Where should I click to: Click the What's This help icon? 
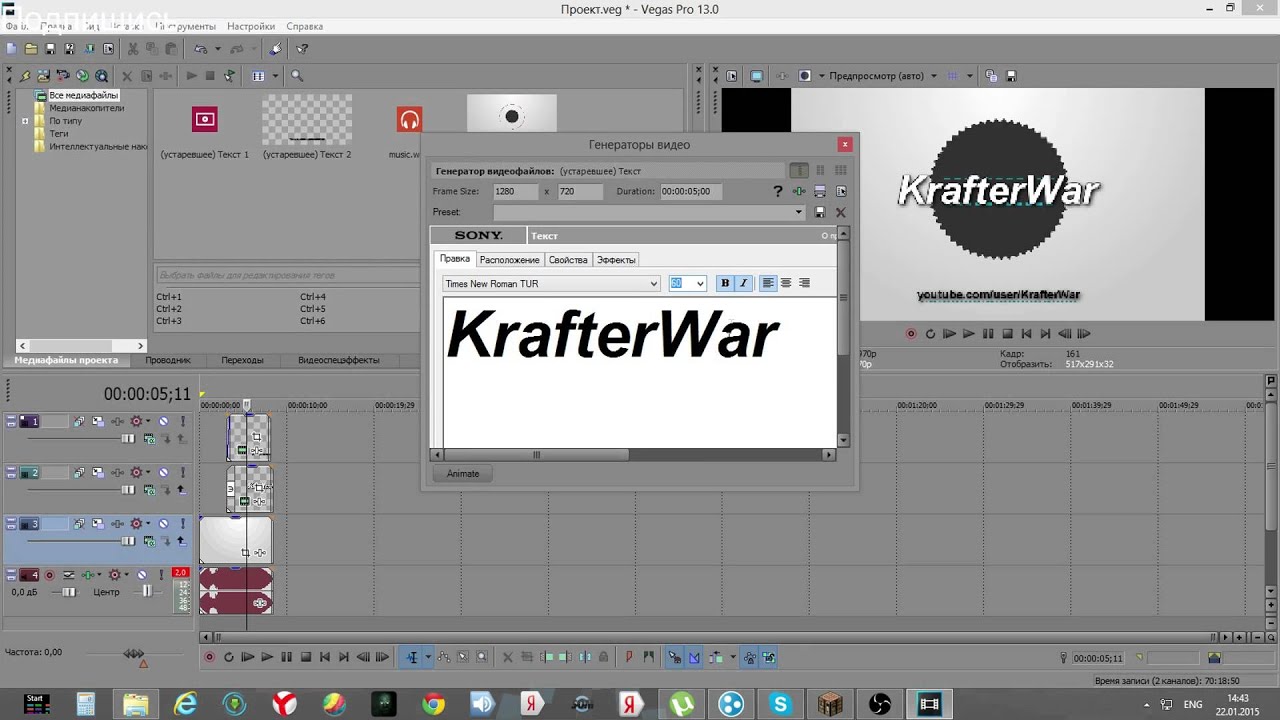coord(302,48)
